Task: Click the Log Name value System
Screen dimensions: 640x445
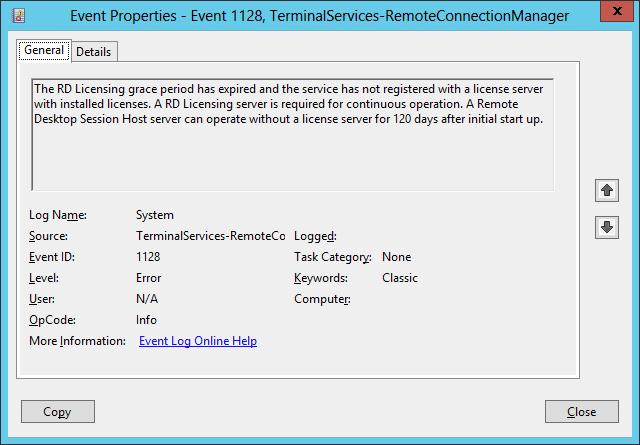Action: pyautogui.click(x=155, y=215)
